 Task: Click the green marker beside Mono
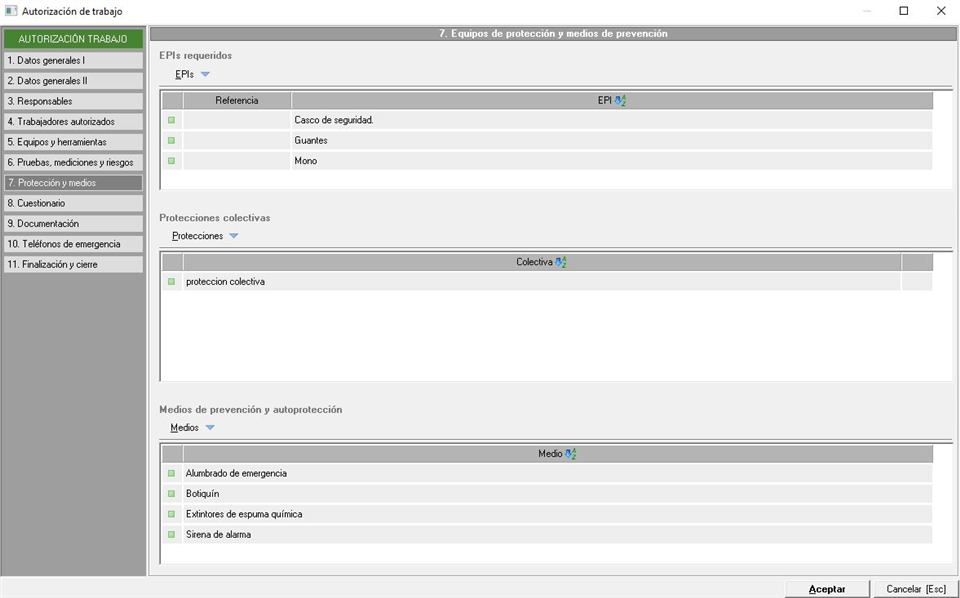[171, 160]
